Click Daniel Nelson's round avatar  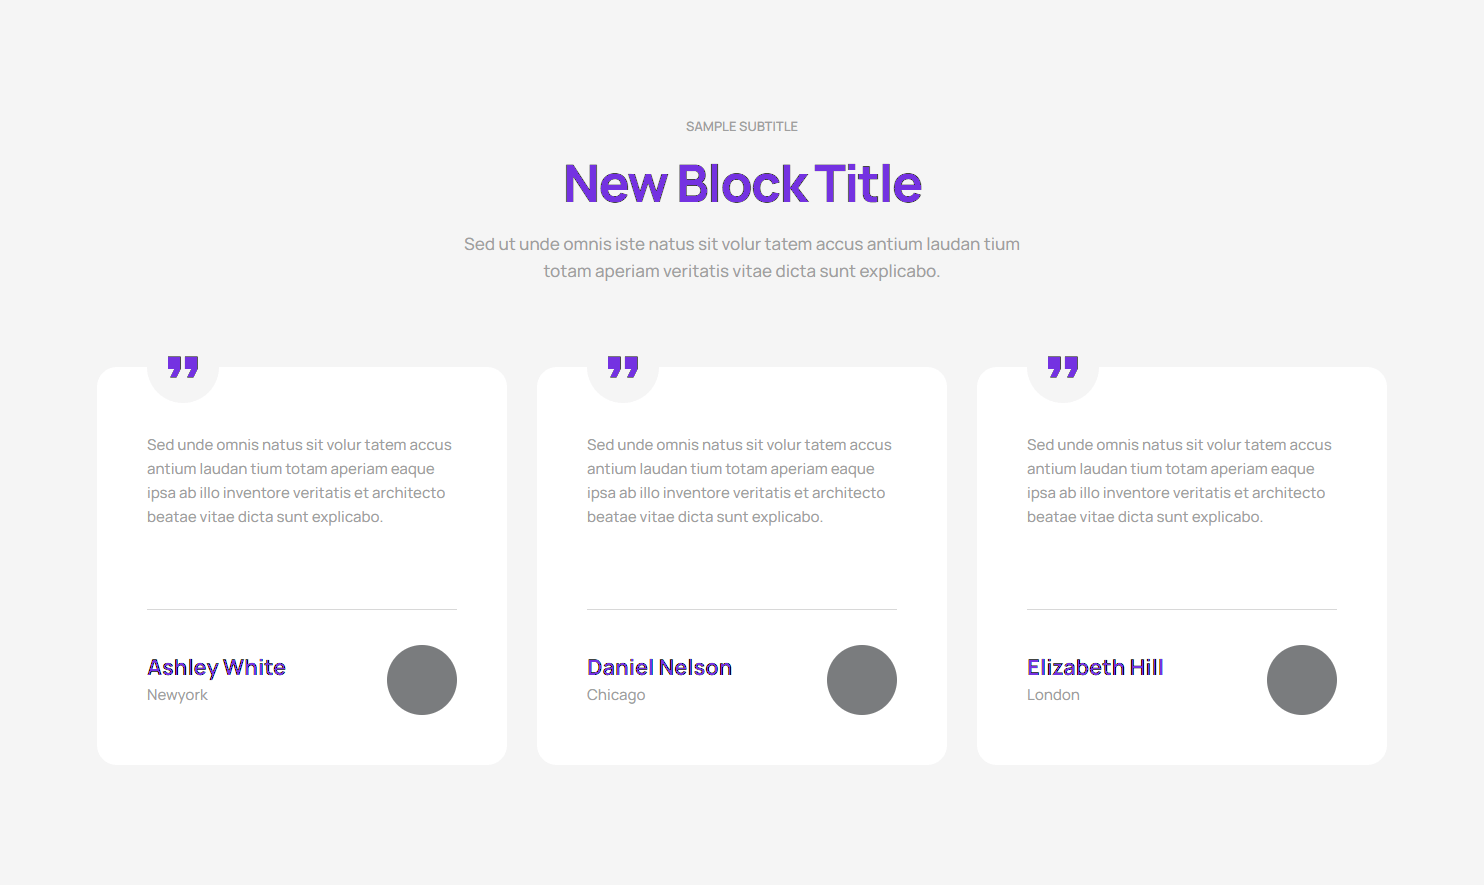pyautogui.click(x=862, y=680)
